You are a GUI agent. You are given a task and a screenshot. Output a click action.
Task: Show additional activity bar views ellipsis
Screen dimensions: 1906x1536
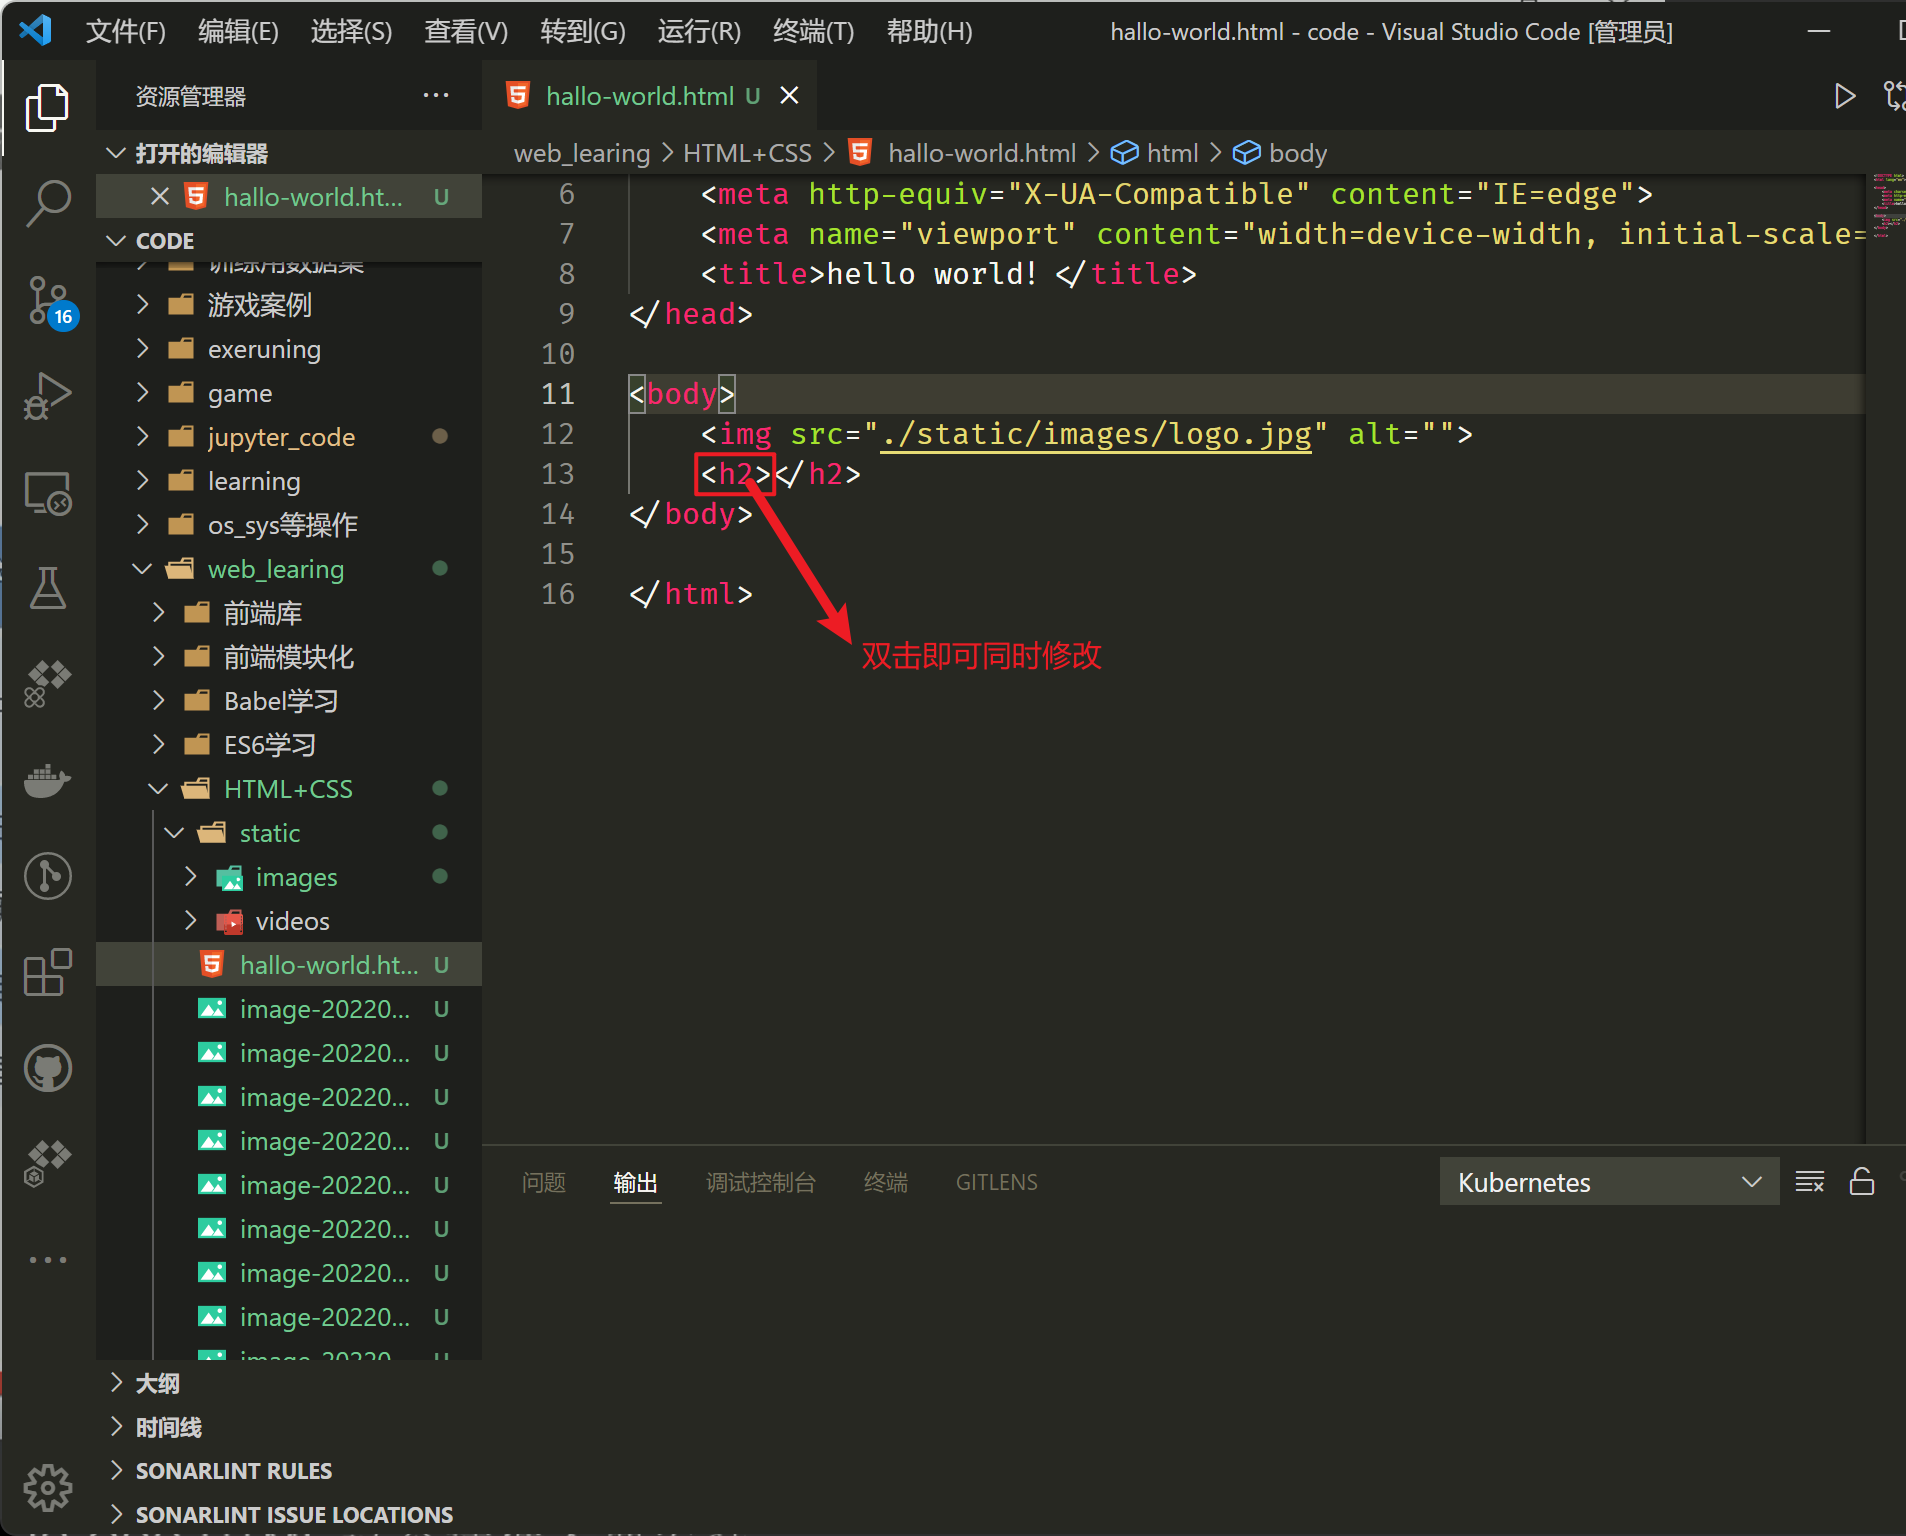pos(47,1260)
